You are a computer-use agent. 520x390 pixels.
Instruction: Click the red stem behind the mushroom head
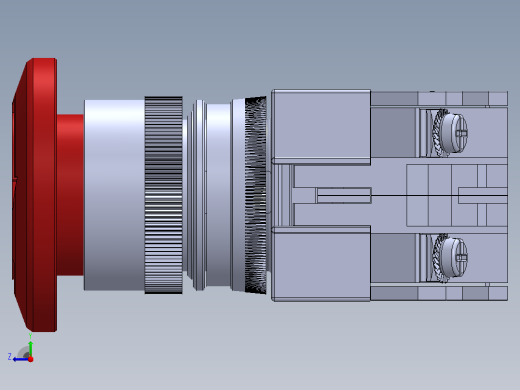pos(70,195)
